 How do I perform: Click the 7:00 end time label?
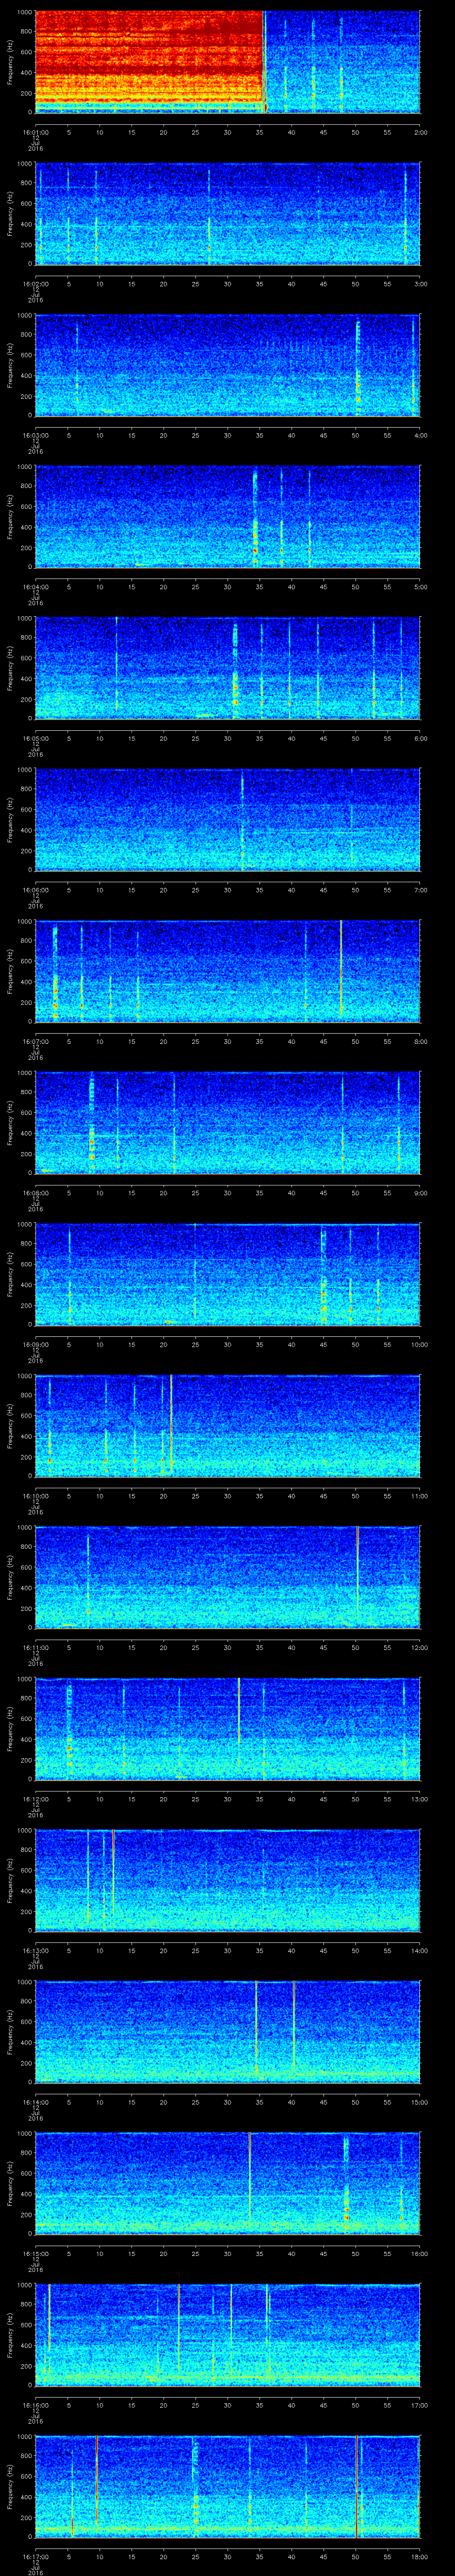[x=420, y=890]
